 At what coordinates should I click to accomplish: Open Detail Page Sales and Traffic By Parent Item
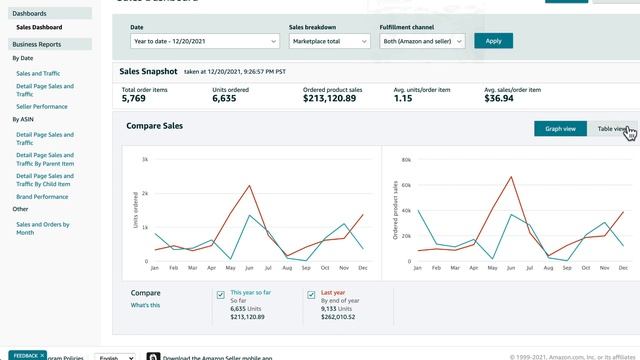(45, 159)
